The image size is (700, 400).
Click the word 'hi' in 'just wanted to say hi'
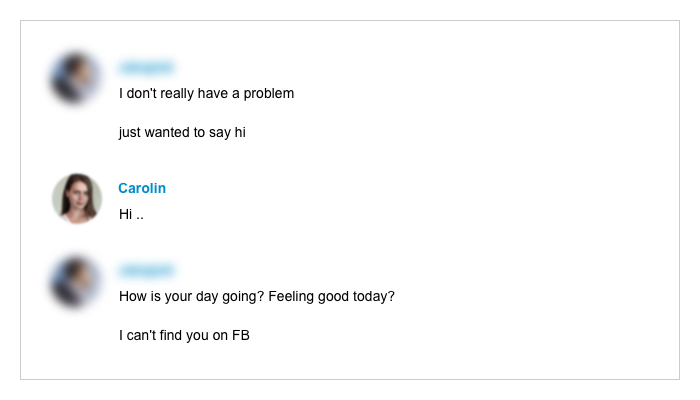click(x=240, y=132)
